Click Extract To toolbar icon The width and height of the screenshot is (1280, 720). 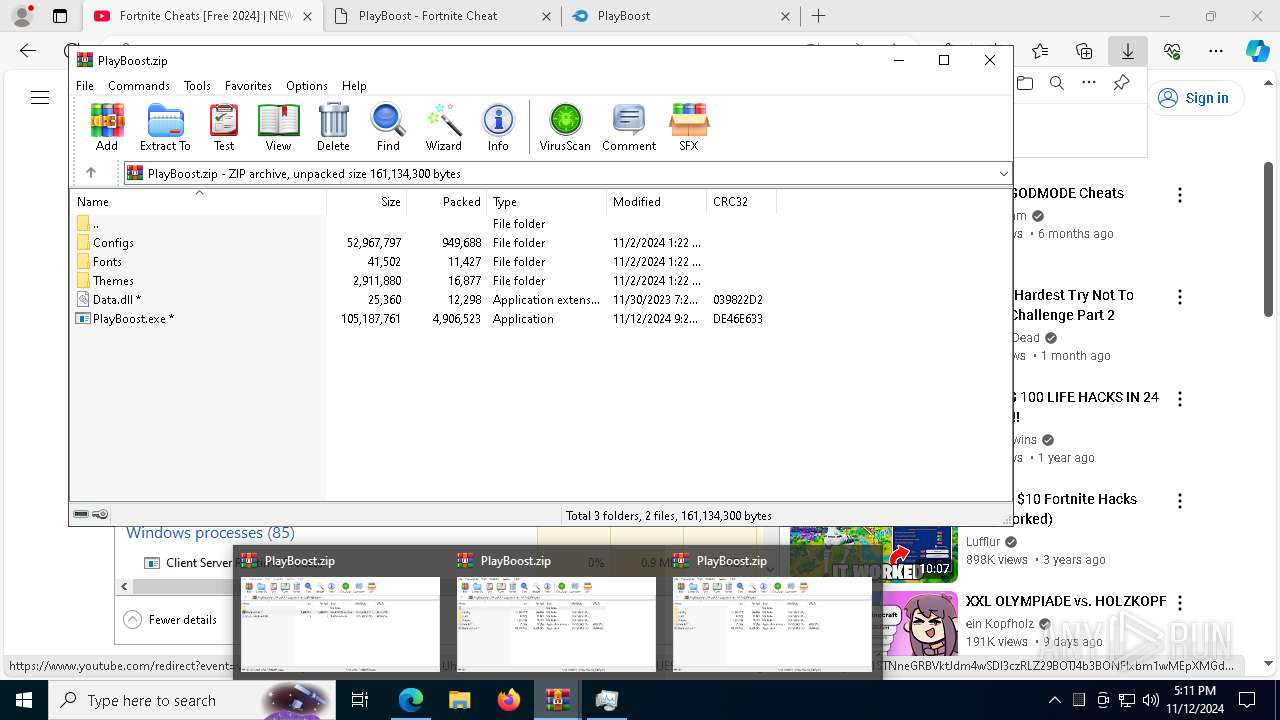(x=165, y=127)
